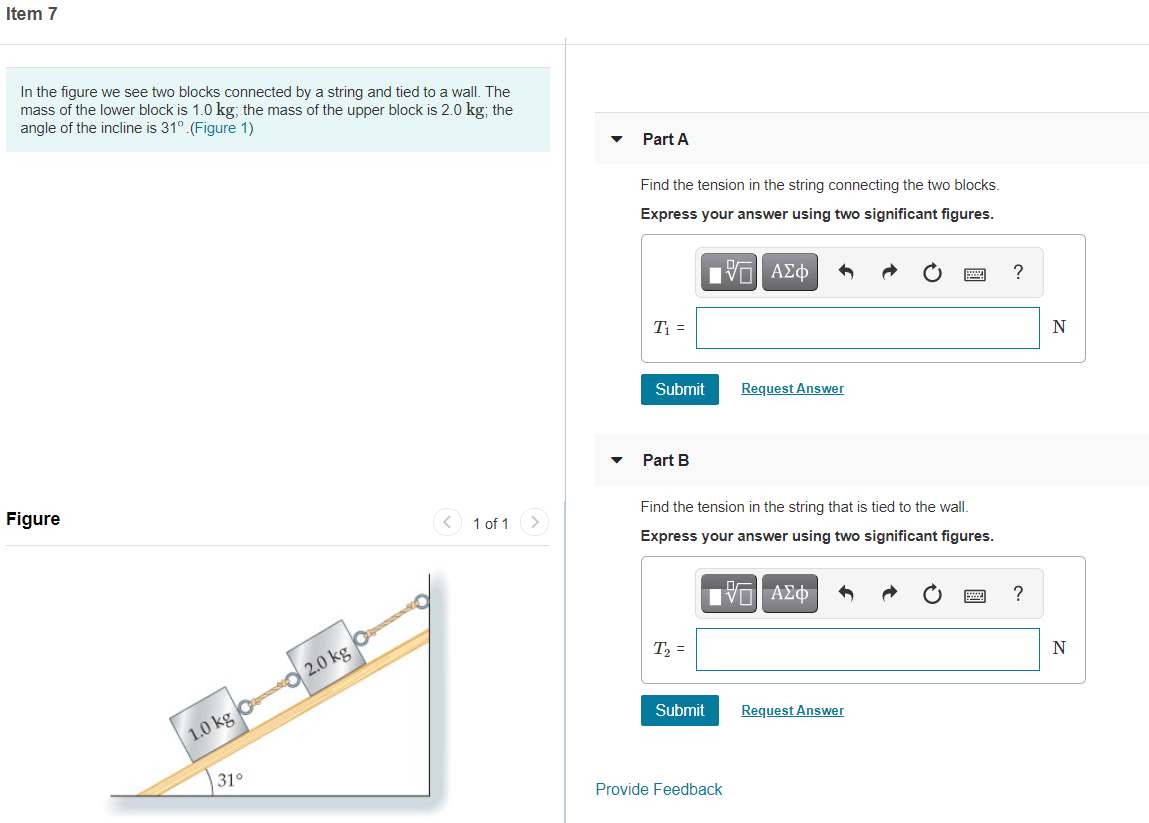Collapse the Part B section
1149x823 pixels.
[x=616, y=460]
